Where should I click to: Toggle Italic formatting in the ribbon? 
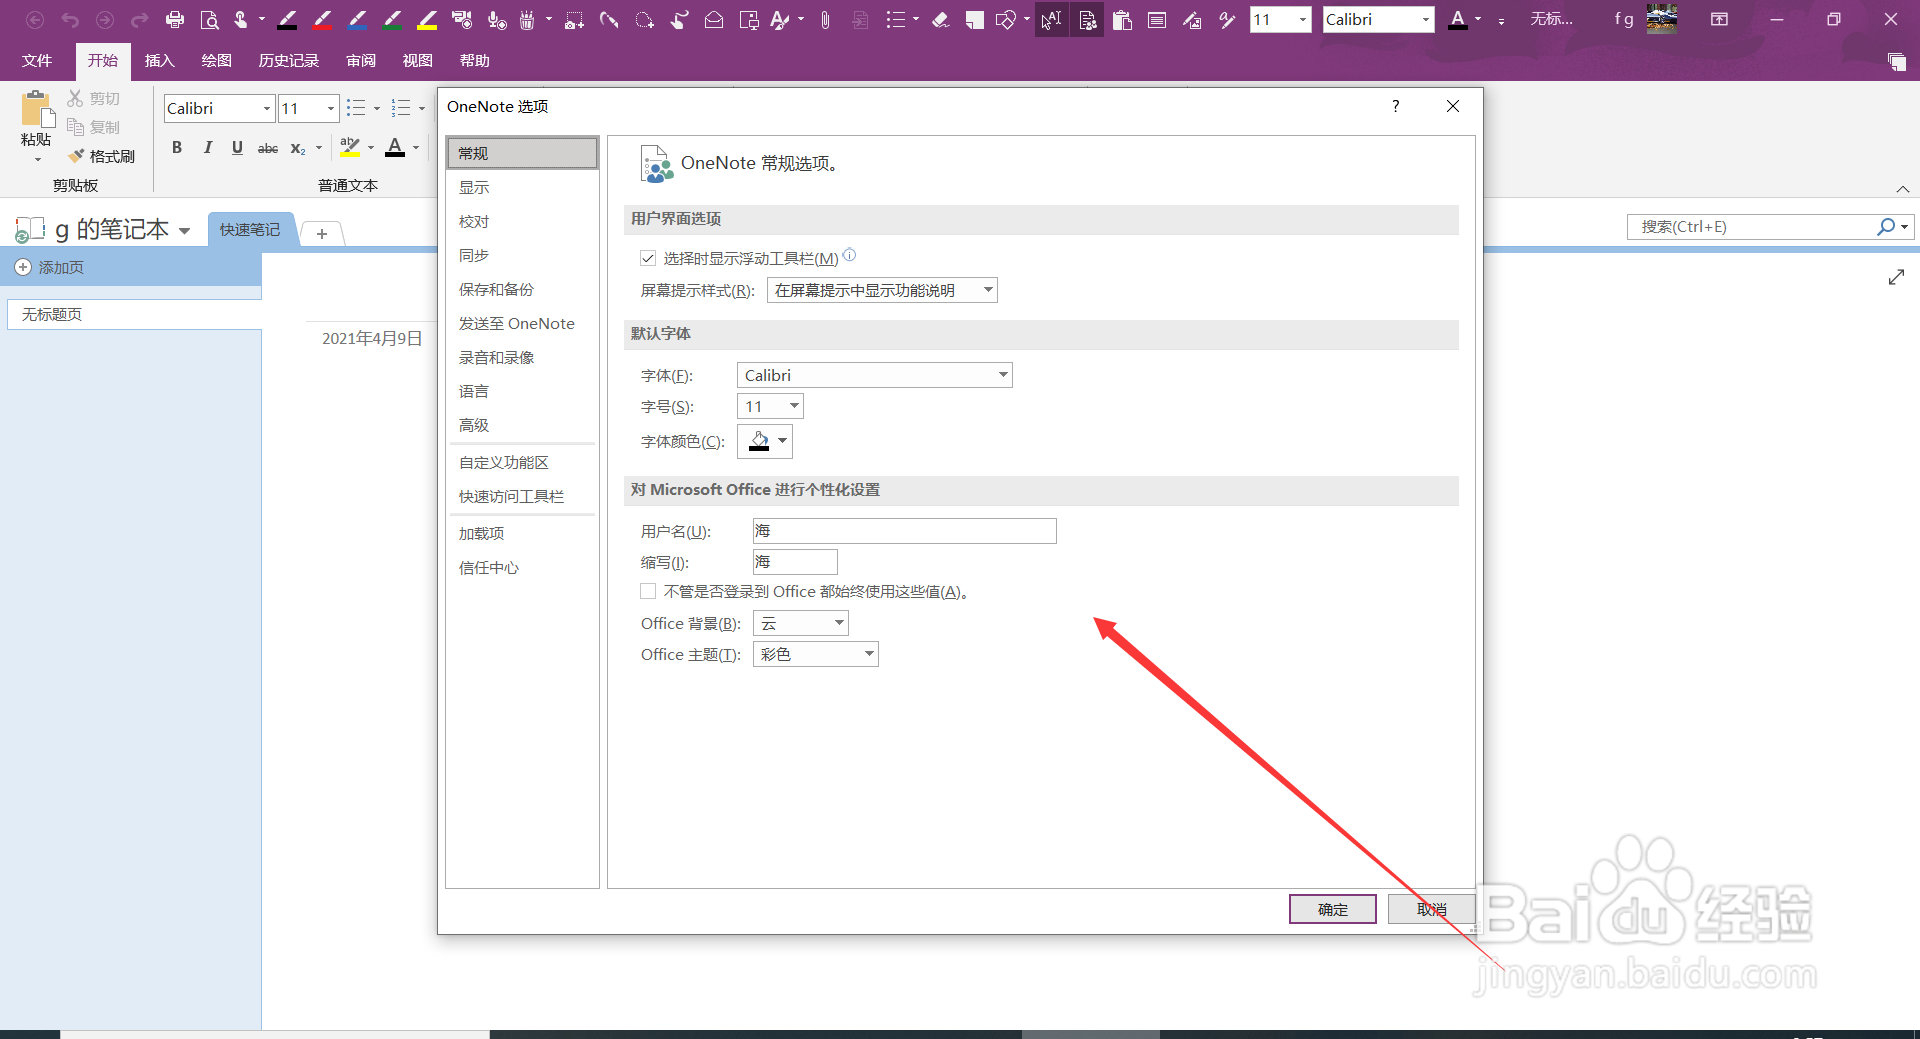click(x=207, y=148)
